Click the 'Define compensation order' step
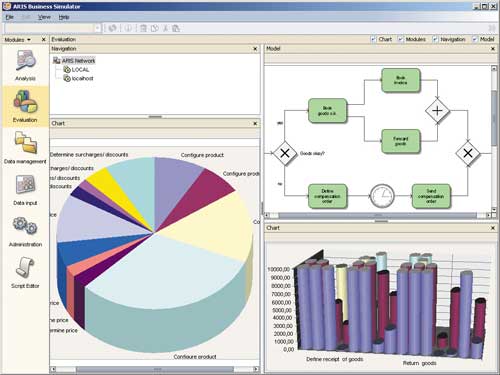The height and width of the screenshot is (375, 500). pyautogui.click(x=327, y=196)
